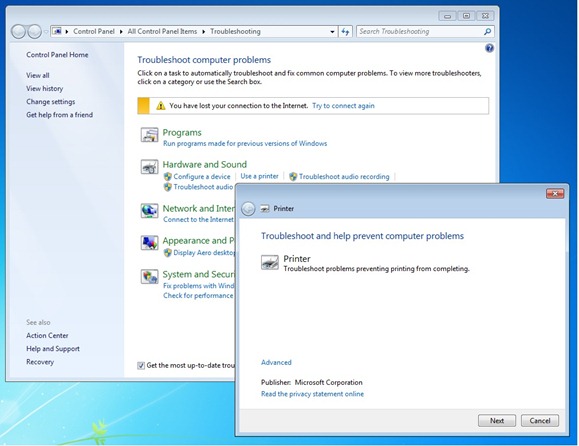Click Next in the Printer troubleshooter

tap(497, 421)
